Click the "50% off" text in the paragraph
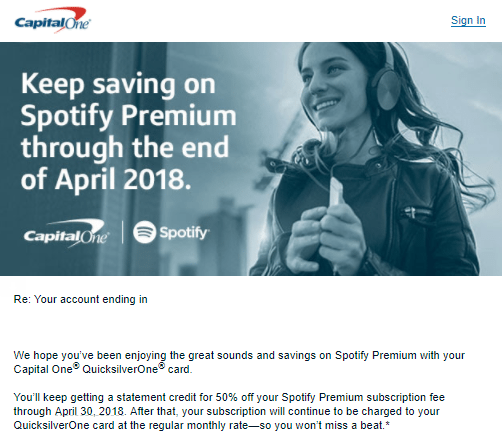502x441 pixels. 235,397
